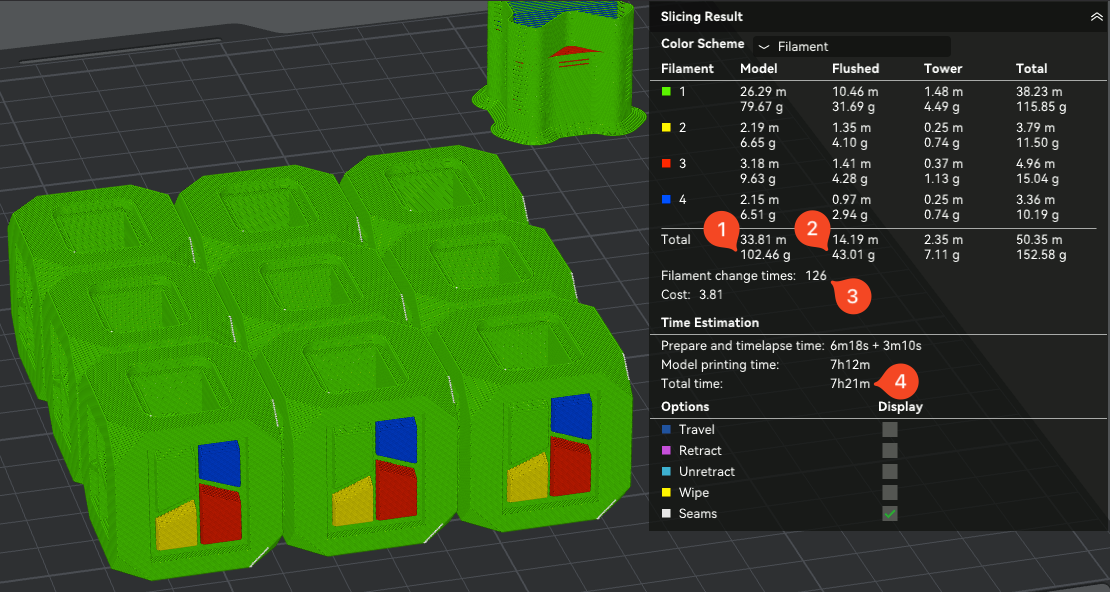Enable the Retract display checkbox
The height and width of the screenshot is (592, 1110).
[x=890, y=451]
